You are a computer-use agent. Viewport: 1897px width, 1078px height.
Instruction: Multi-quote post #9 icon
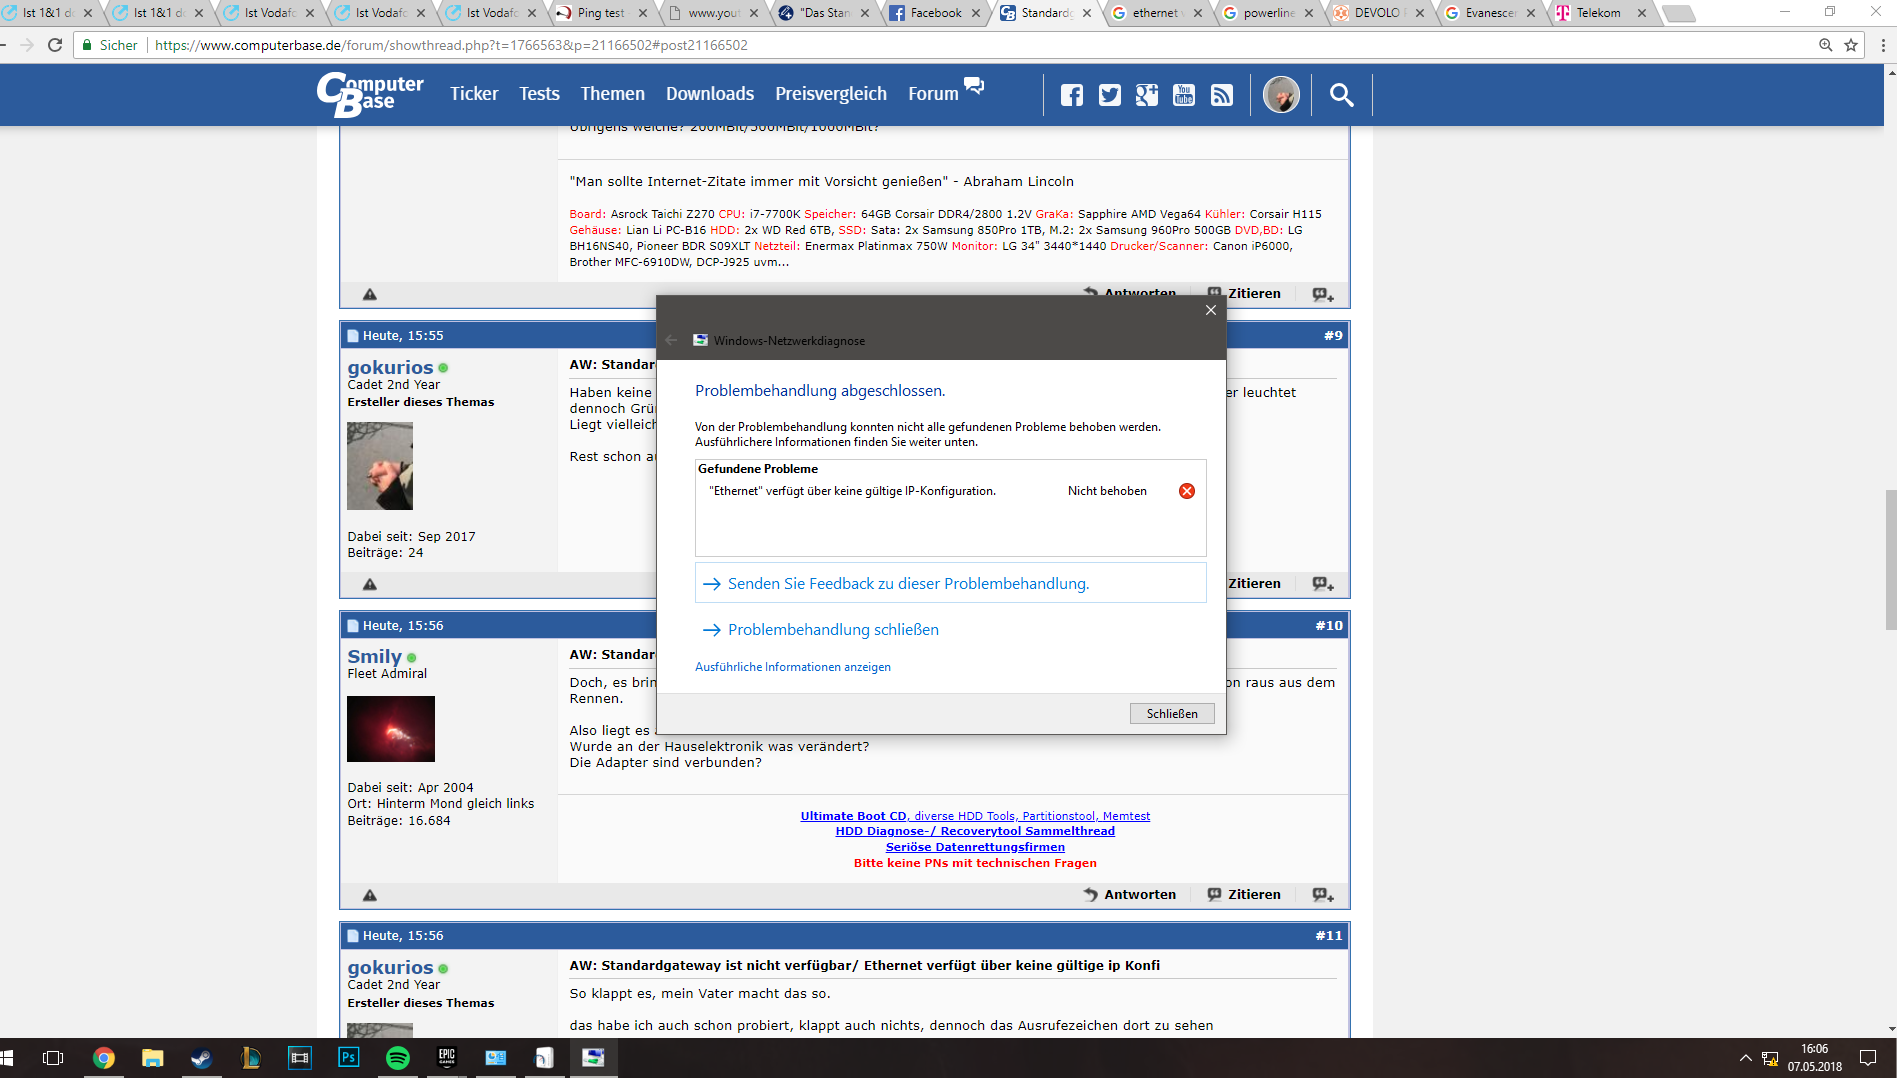pos(1323,584)
